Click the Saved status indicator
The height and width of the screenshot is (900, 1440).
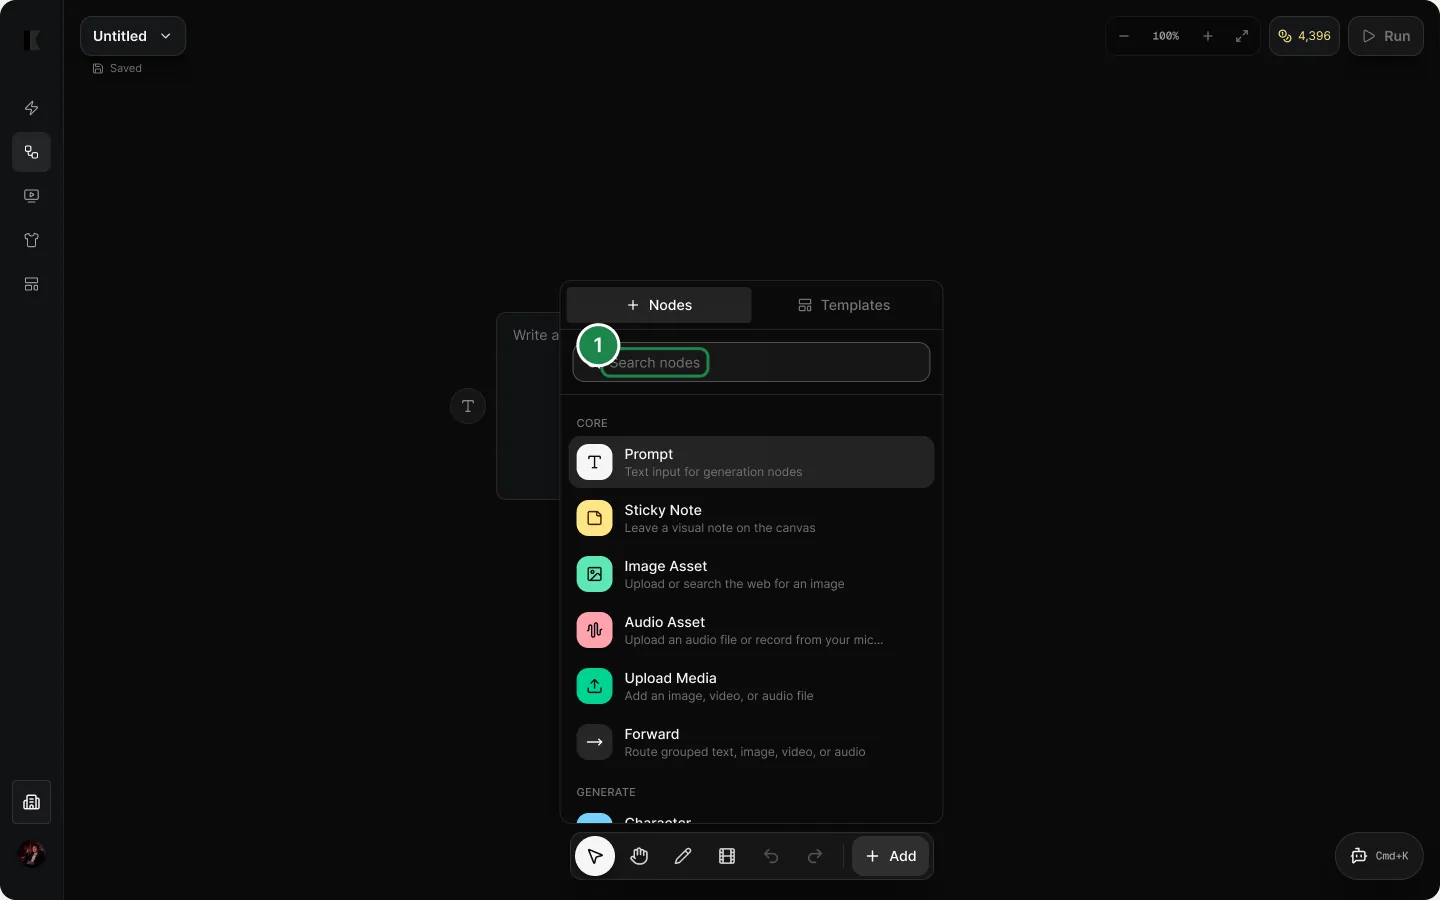pos(118,68)
